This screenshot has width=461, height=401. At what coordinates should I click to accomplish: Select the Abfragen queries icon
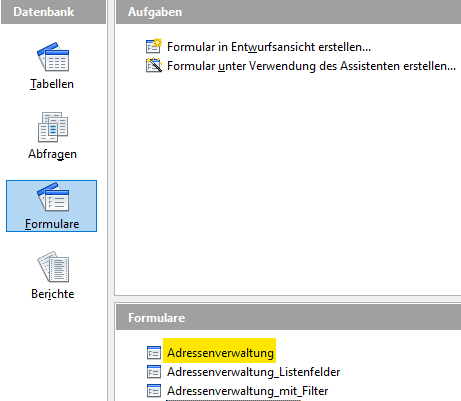(x=53, y=127)
